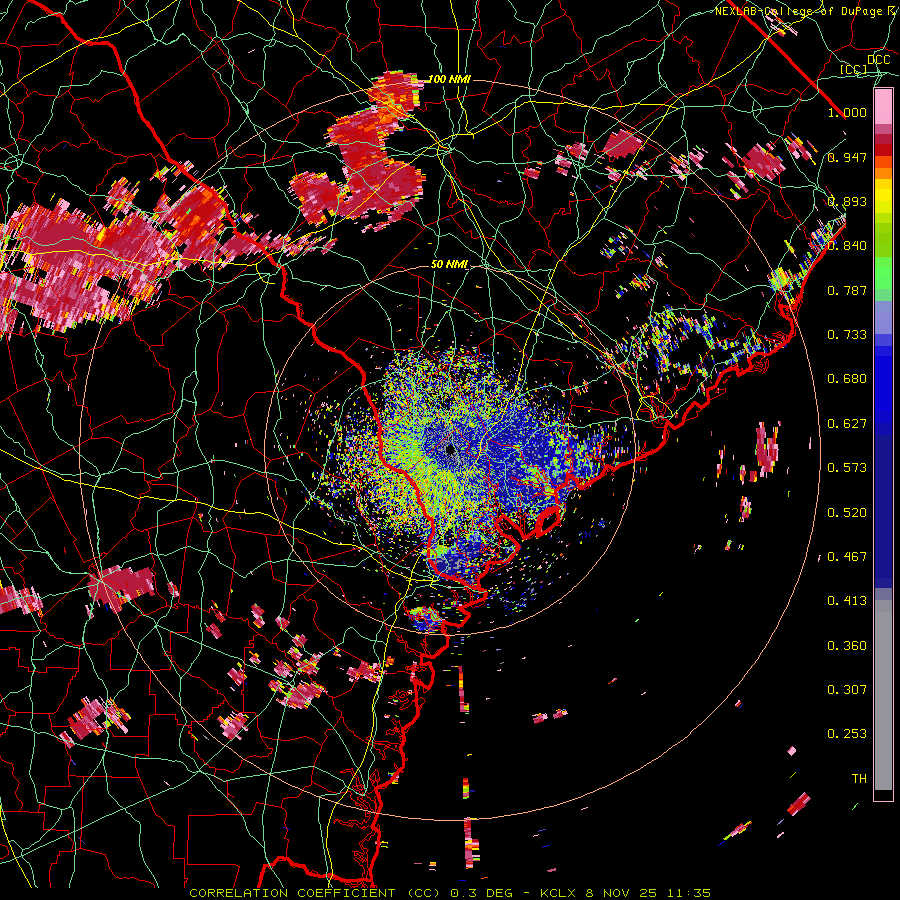Click the DCC label above the scale
900x900 pixels.
click(878, 60)
